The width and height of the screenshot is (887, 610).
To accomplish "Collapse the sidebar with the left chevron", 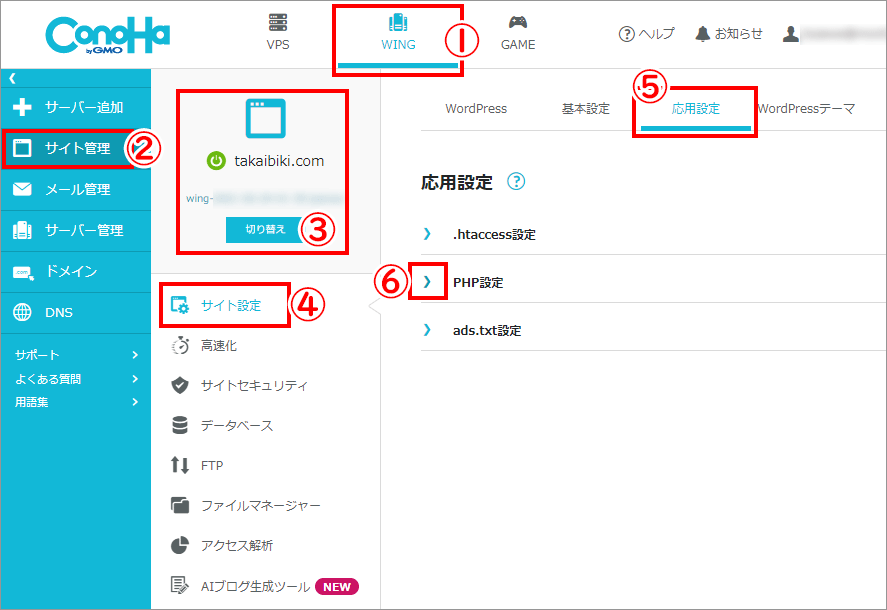I will tap(12, 78).
